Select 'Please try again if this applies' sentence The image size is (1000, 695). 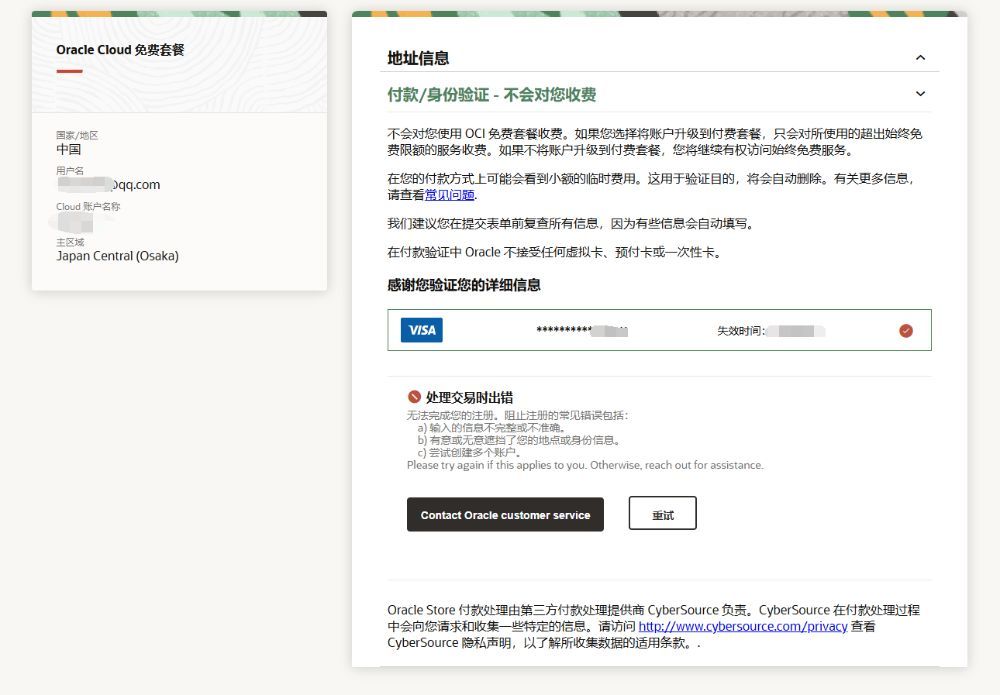tap(585, 465)
